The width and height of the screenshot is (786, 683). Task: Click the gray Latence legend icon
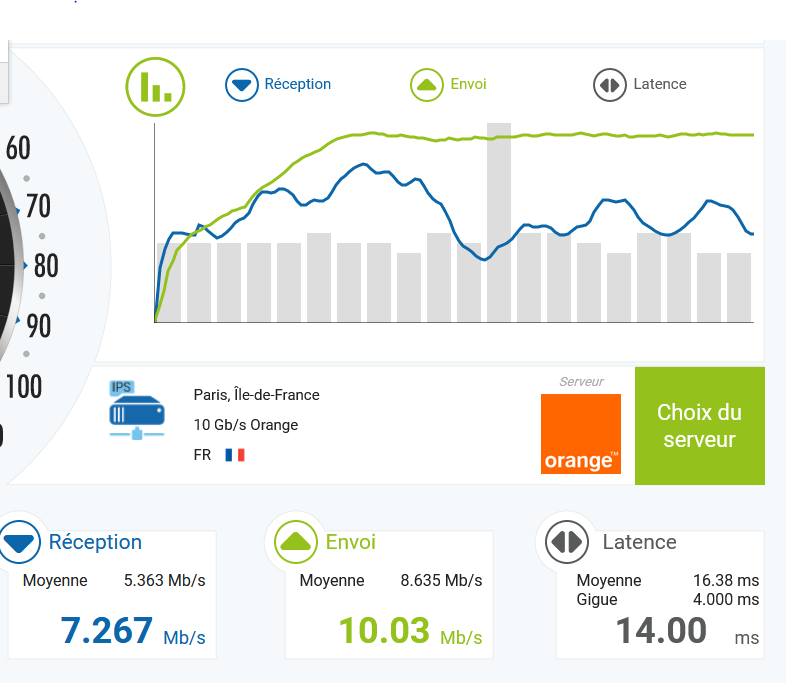(x=609, y=85)
